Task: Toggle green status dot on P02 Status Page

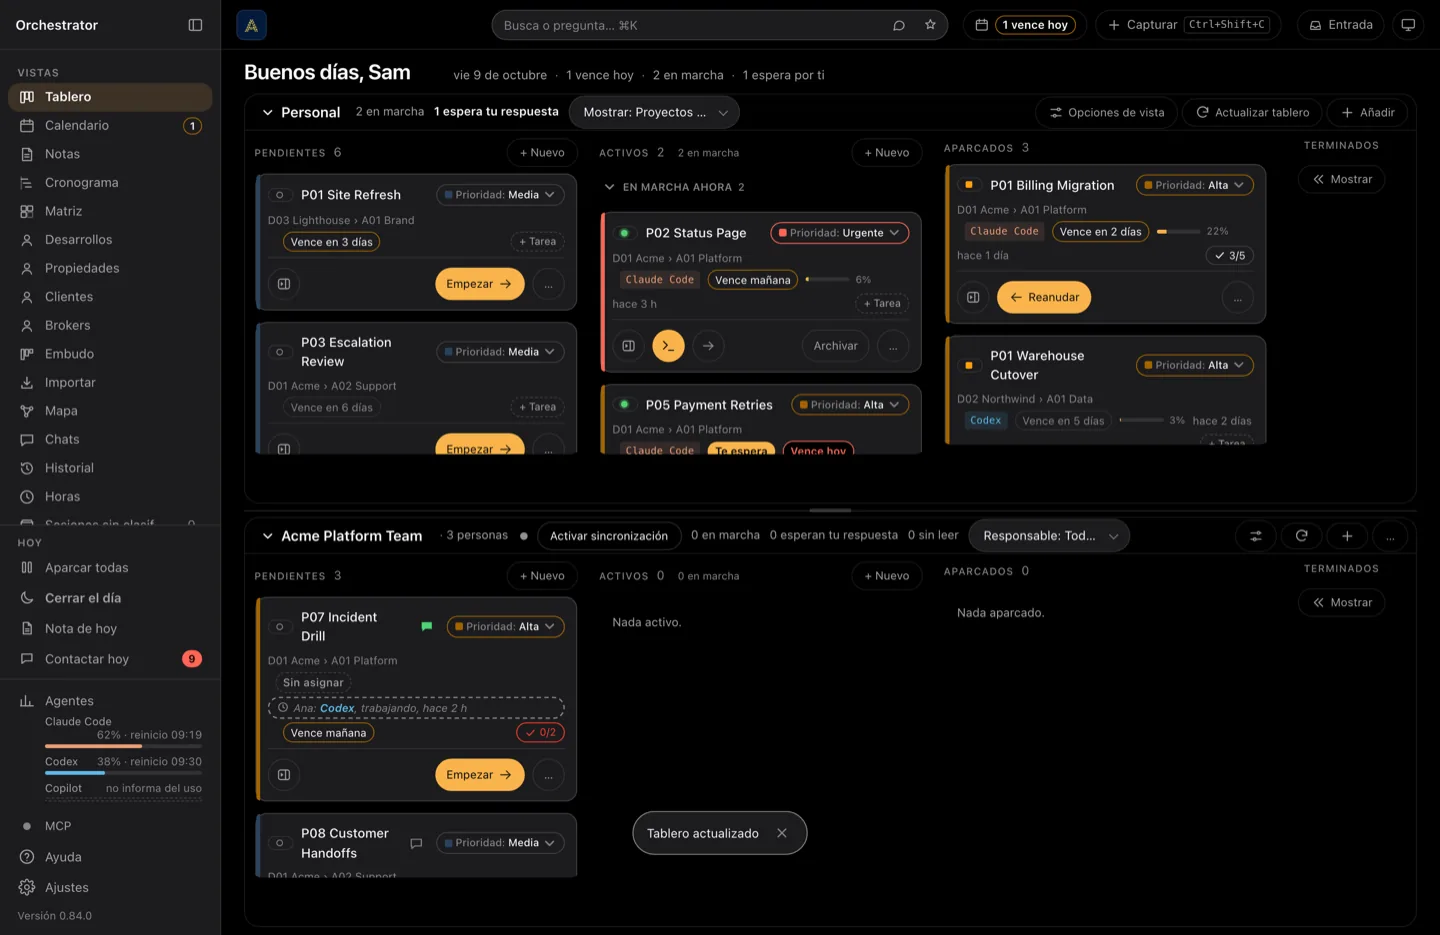Action: [625, 233]
